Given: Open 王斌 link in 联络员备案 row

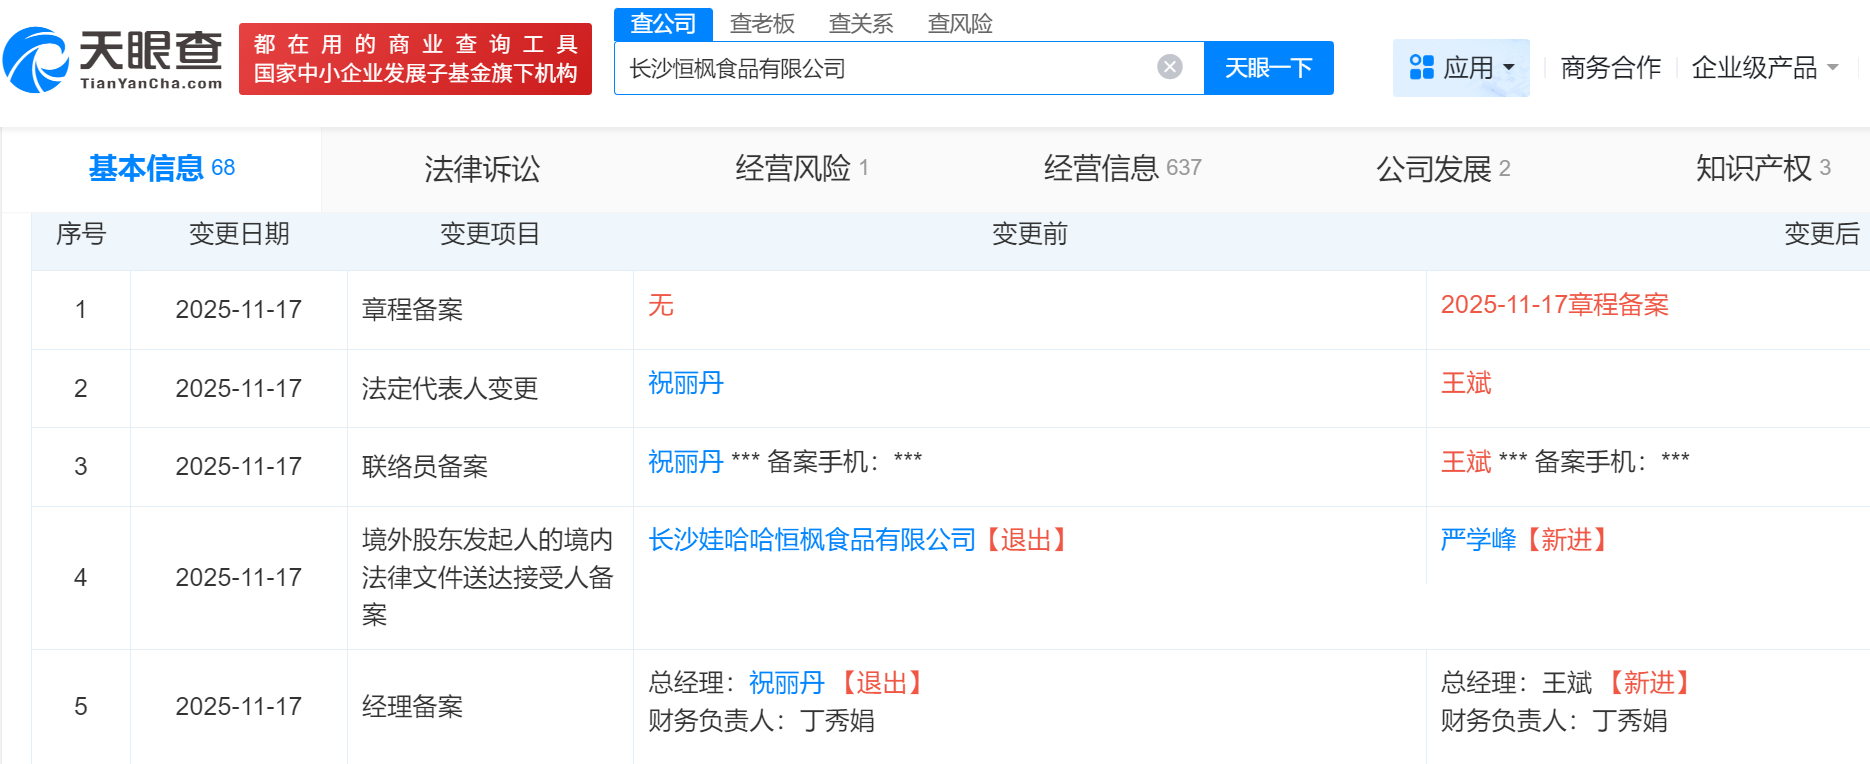Looking at the screenshot, I should (x=1466, y=462).
